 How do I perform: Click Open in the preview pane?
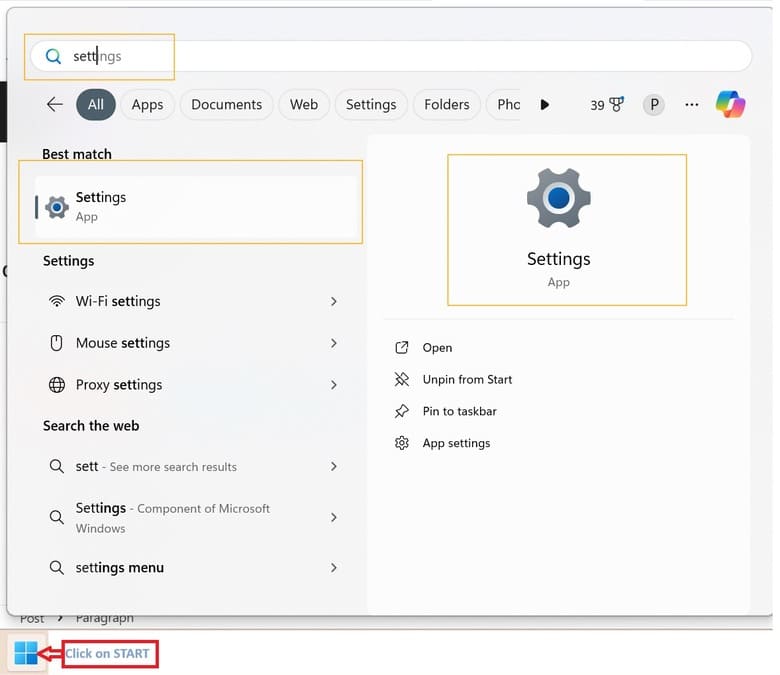pyautogui.click(x=437, y=348)
